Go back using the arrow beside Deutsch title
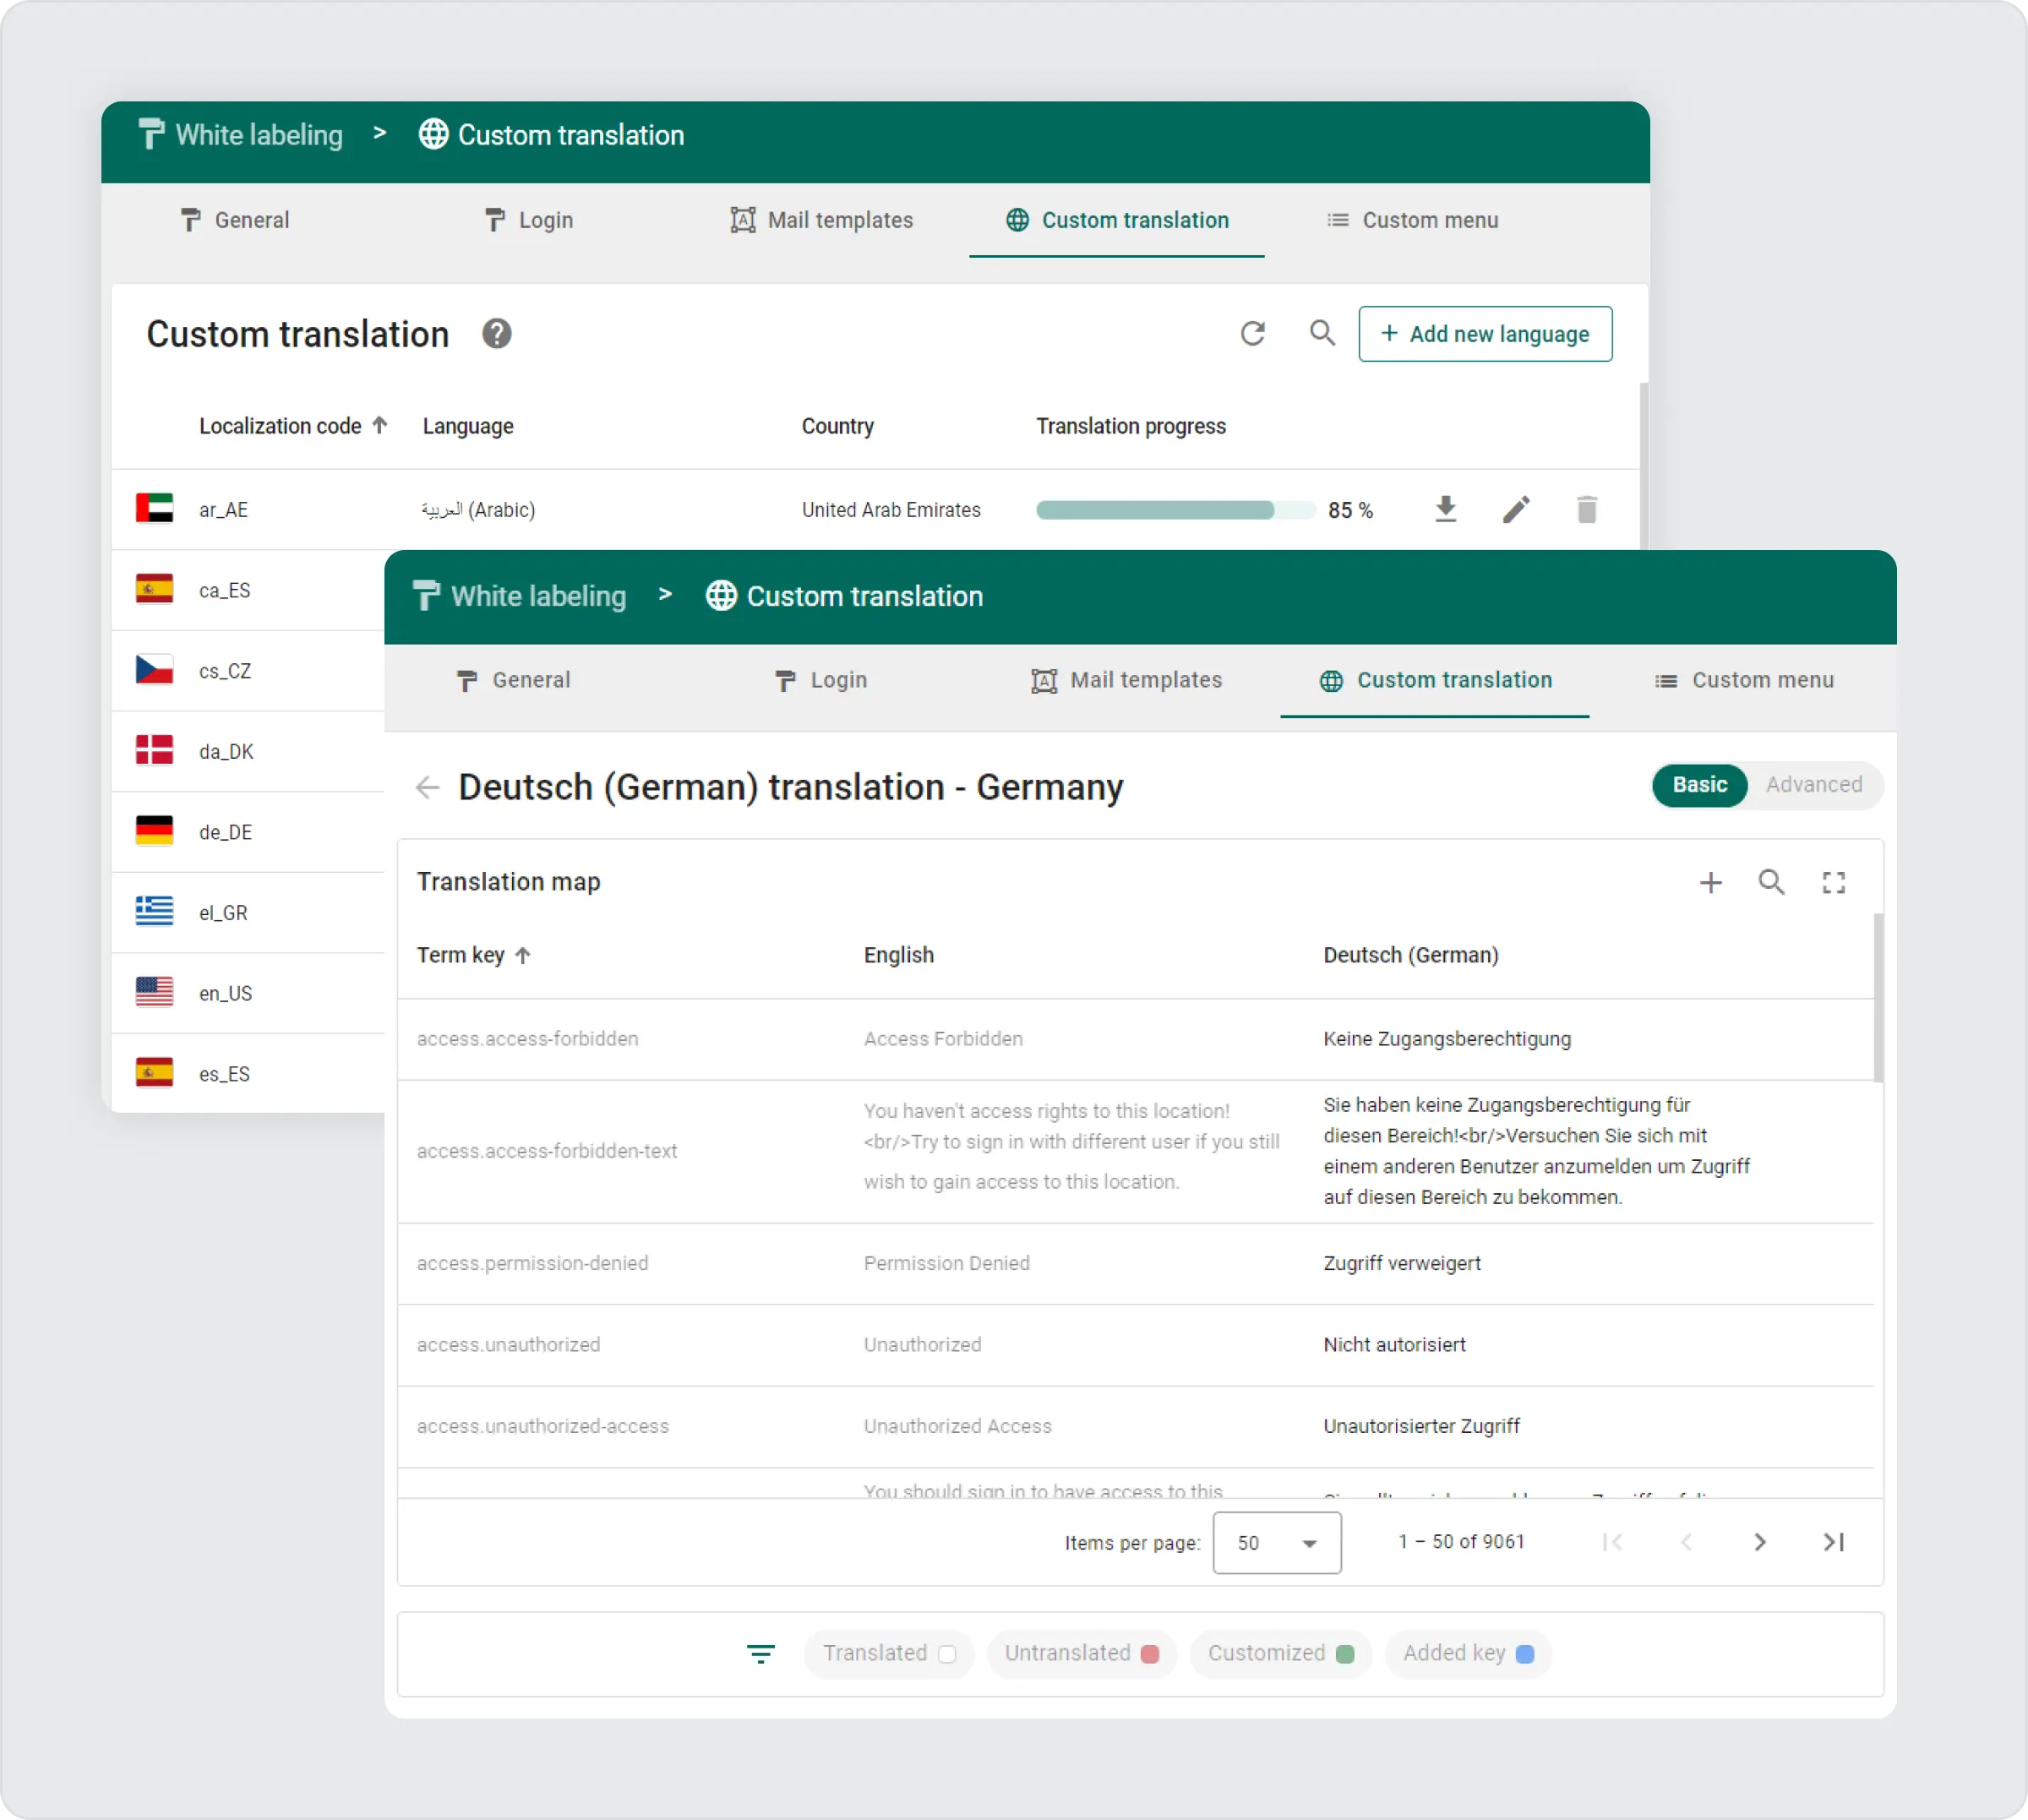 point(427,788)
